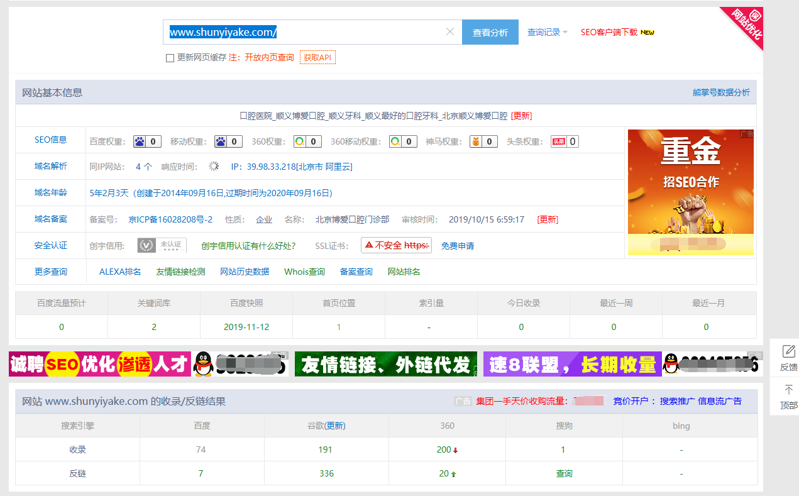The image size is (799, 496).
Task: Click the 重金招SEO合作 ad banner
Action: pos(690,192)
